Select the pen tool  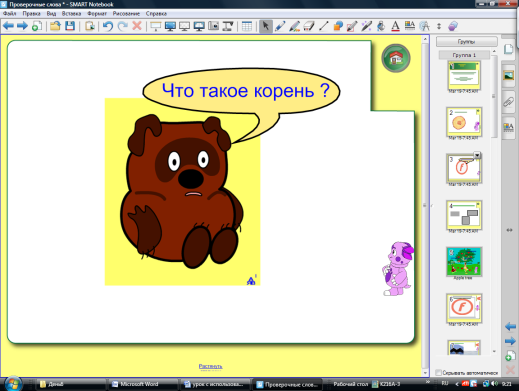280,26
